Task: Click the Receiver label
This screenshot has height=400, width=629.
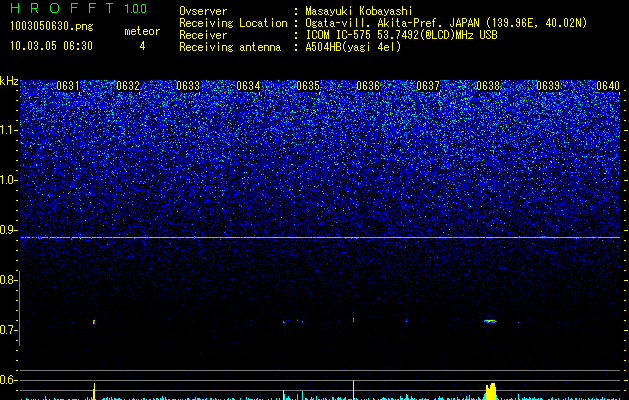Action: (x=203, y=35)
